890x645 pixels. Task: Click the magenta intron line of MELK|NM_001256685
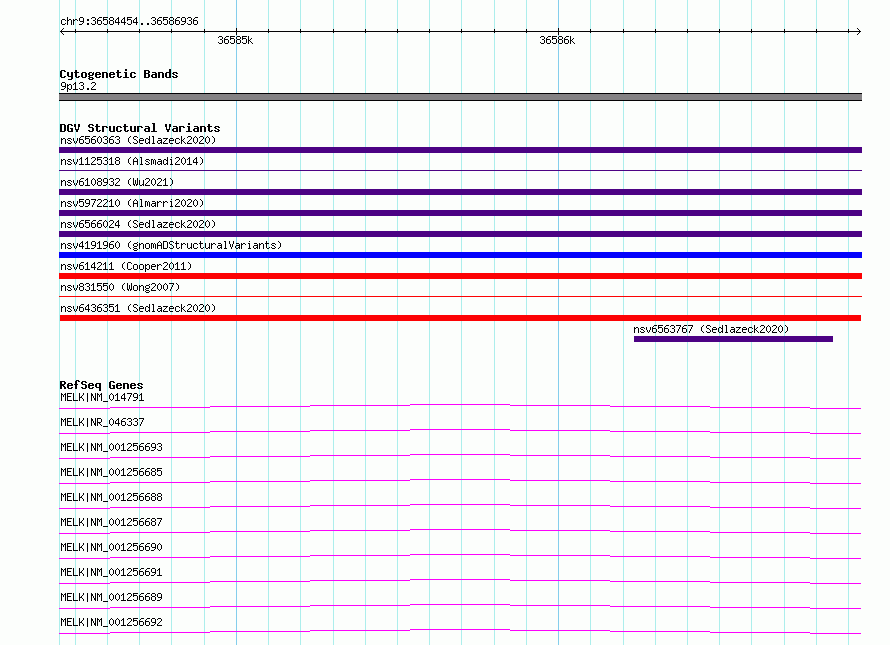(x=460, y=481)
